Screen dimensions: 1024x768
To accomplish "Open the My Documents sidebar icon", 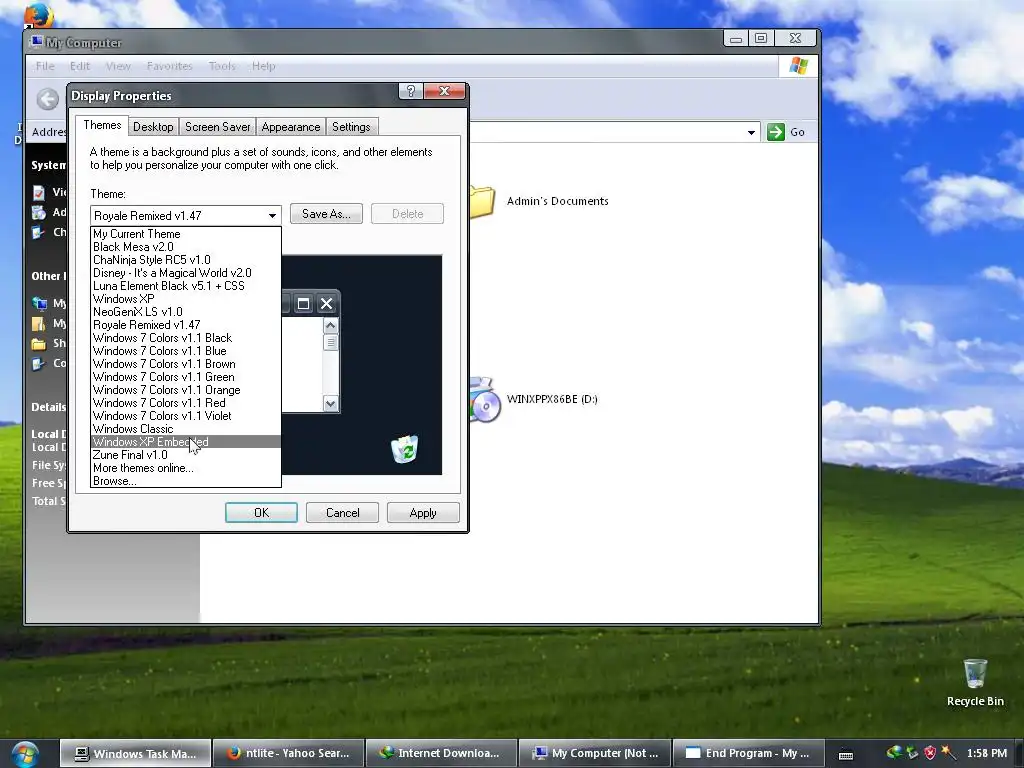I will (39, 323).
